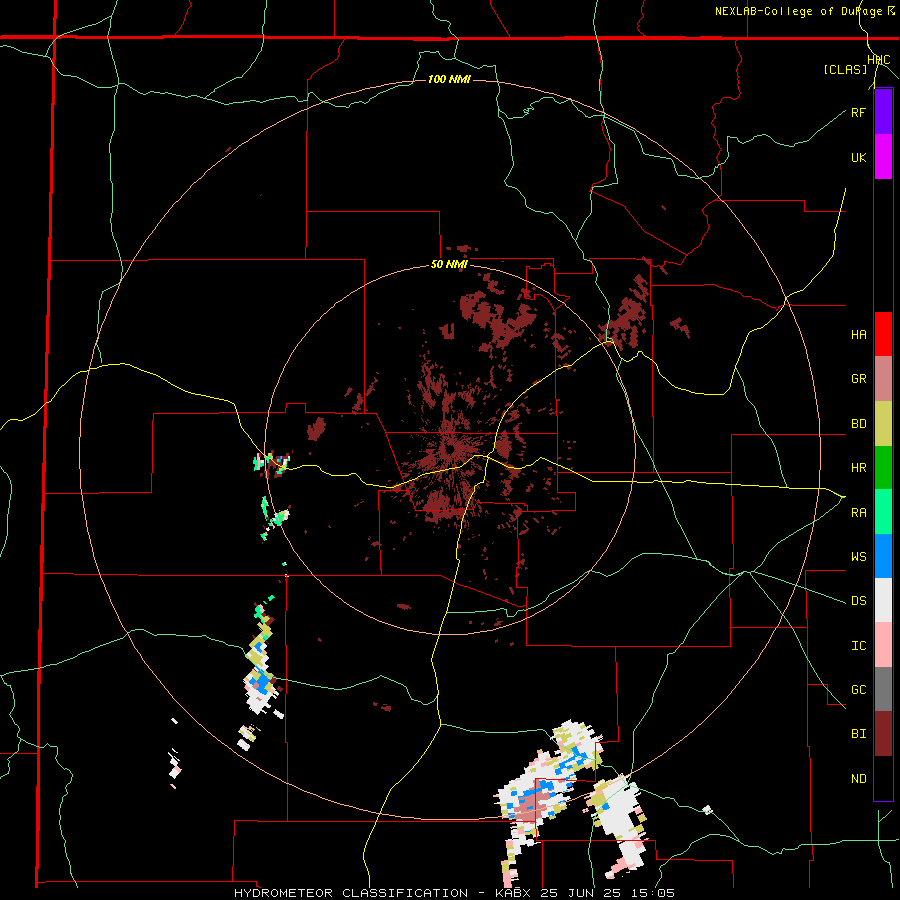Viewport: 900px width, 900px height.
Task: Pick the WS blue legend color block
Action: pos(883,556)
